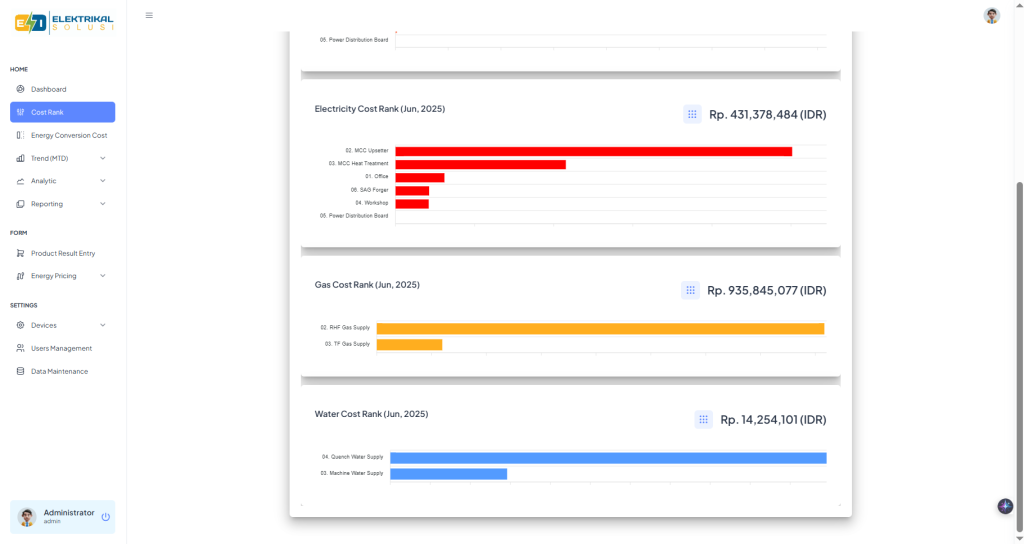The image size is (1024, 544).
Task: Click grid icon beside Electricity cost total
Action: coord(692,115)
